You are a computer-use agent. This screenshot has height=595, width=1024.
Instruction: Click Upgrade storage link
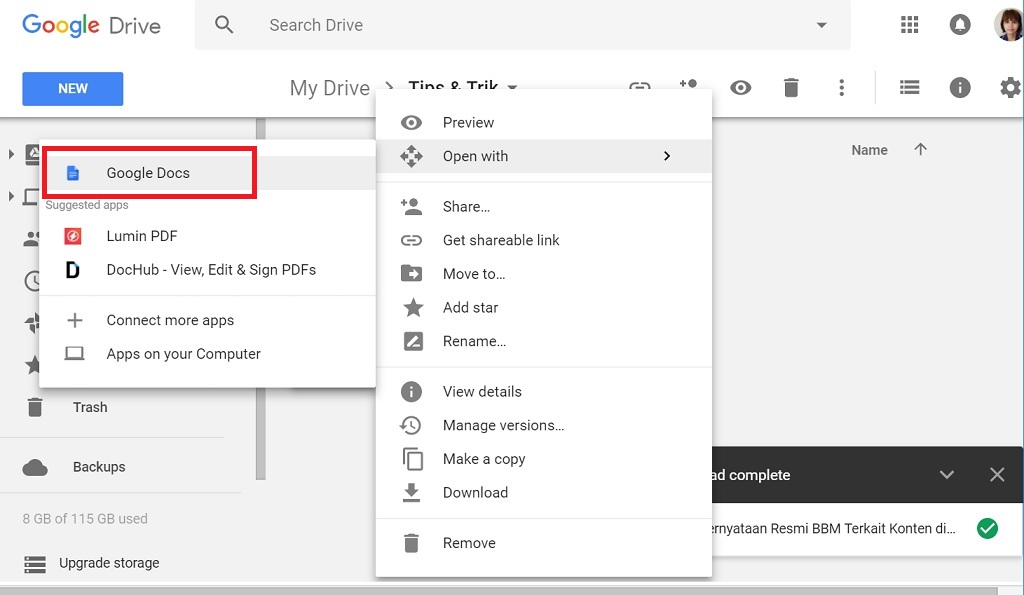(109, 563)
